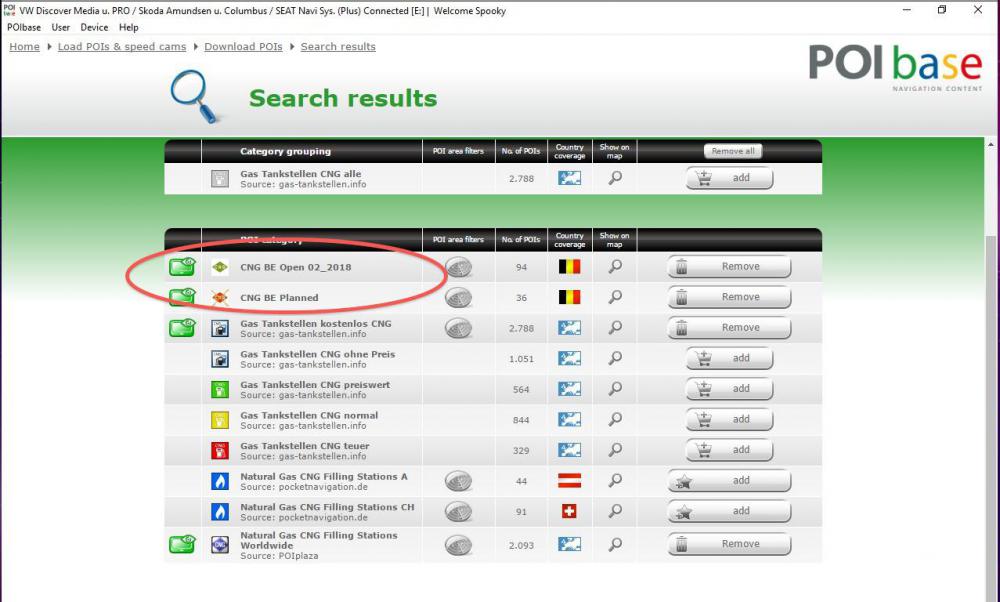
Task: Show CNG BE Open 02_2018 on map
Action: (x=615, y=267)
